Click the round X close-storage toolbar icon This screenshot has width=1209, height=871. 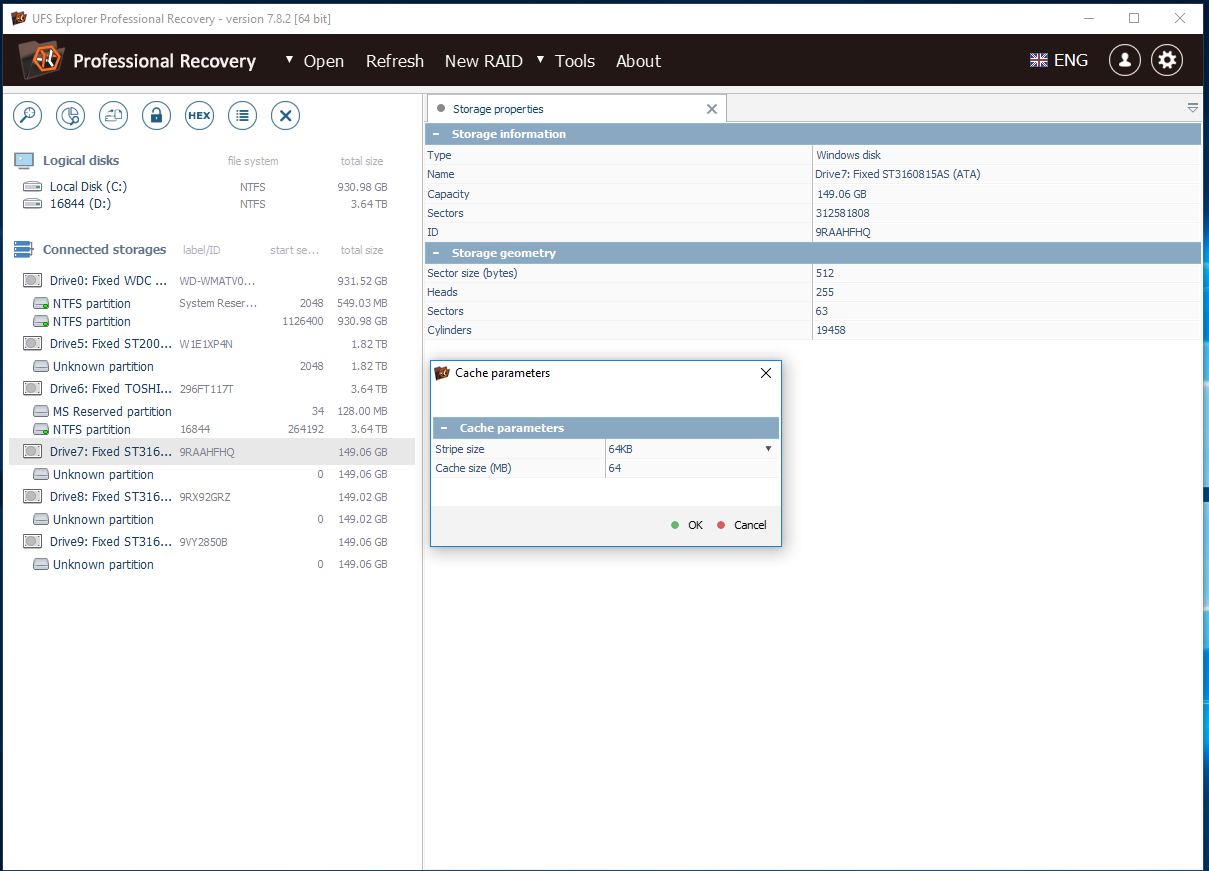pyautogui.click(x=285, y=116)
